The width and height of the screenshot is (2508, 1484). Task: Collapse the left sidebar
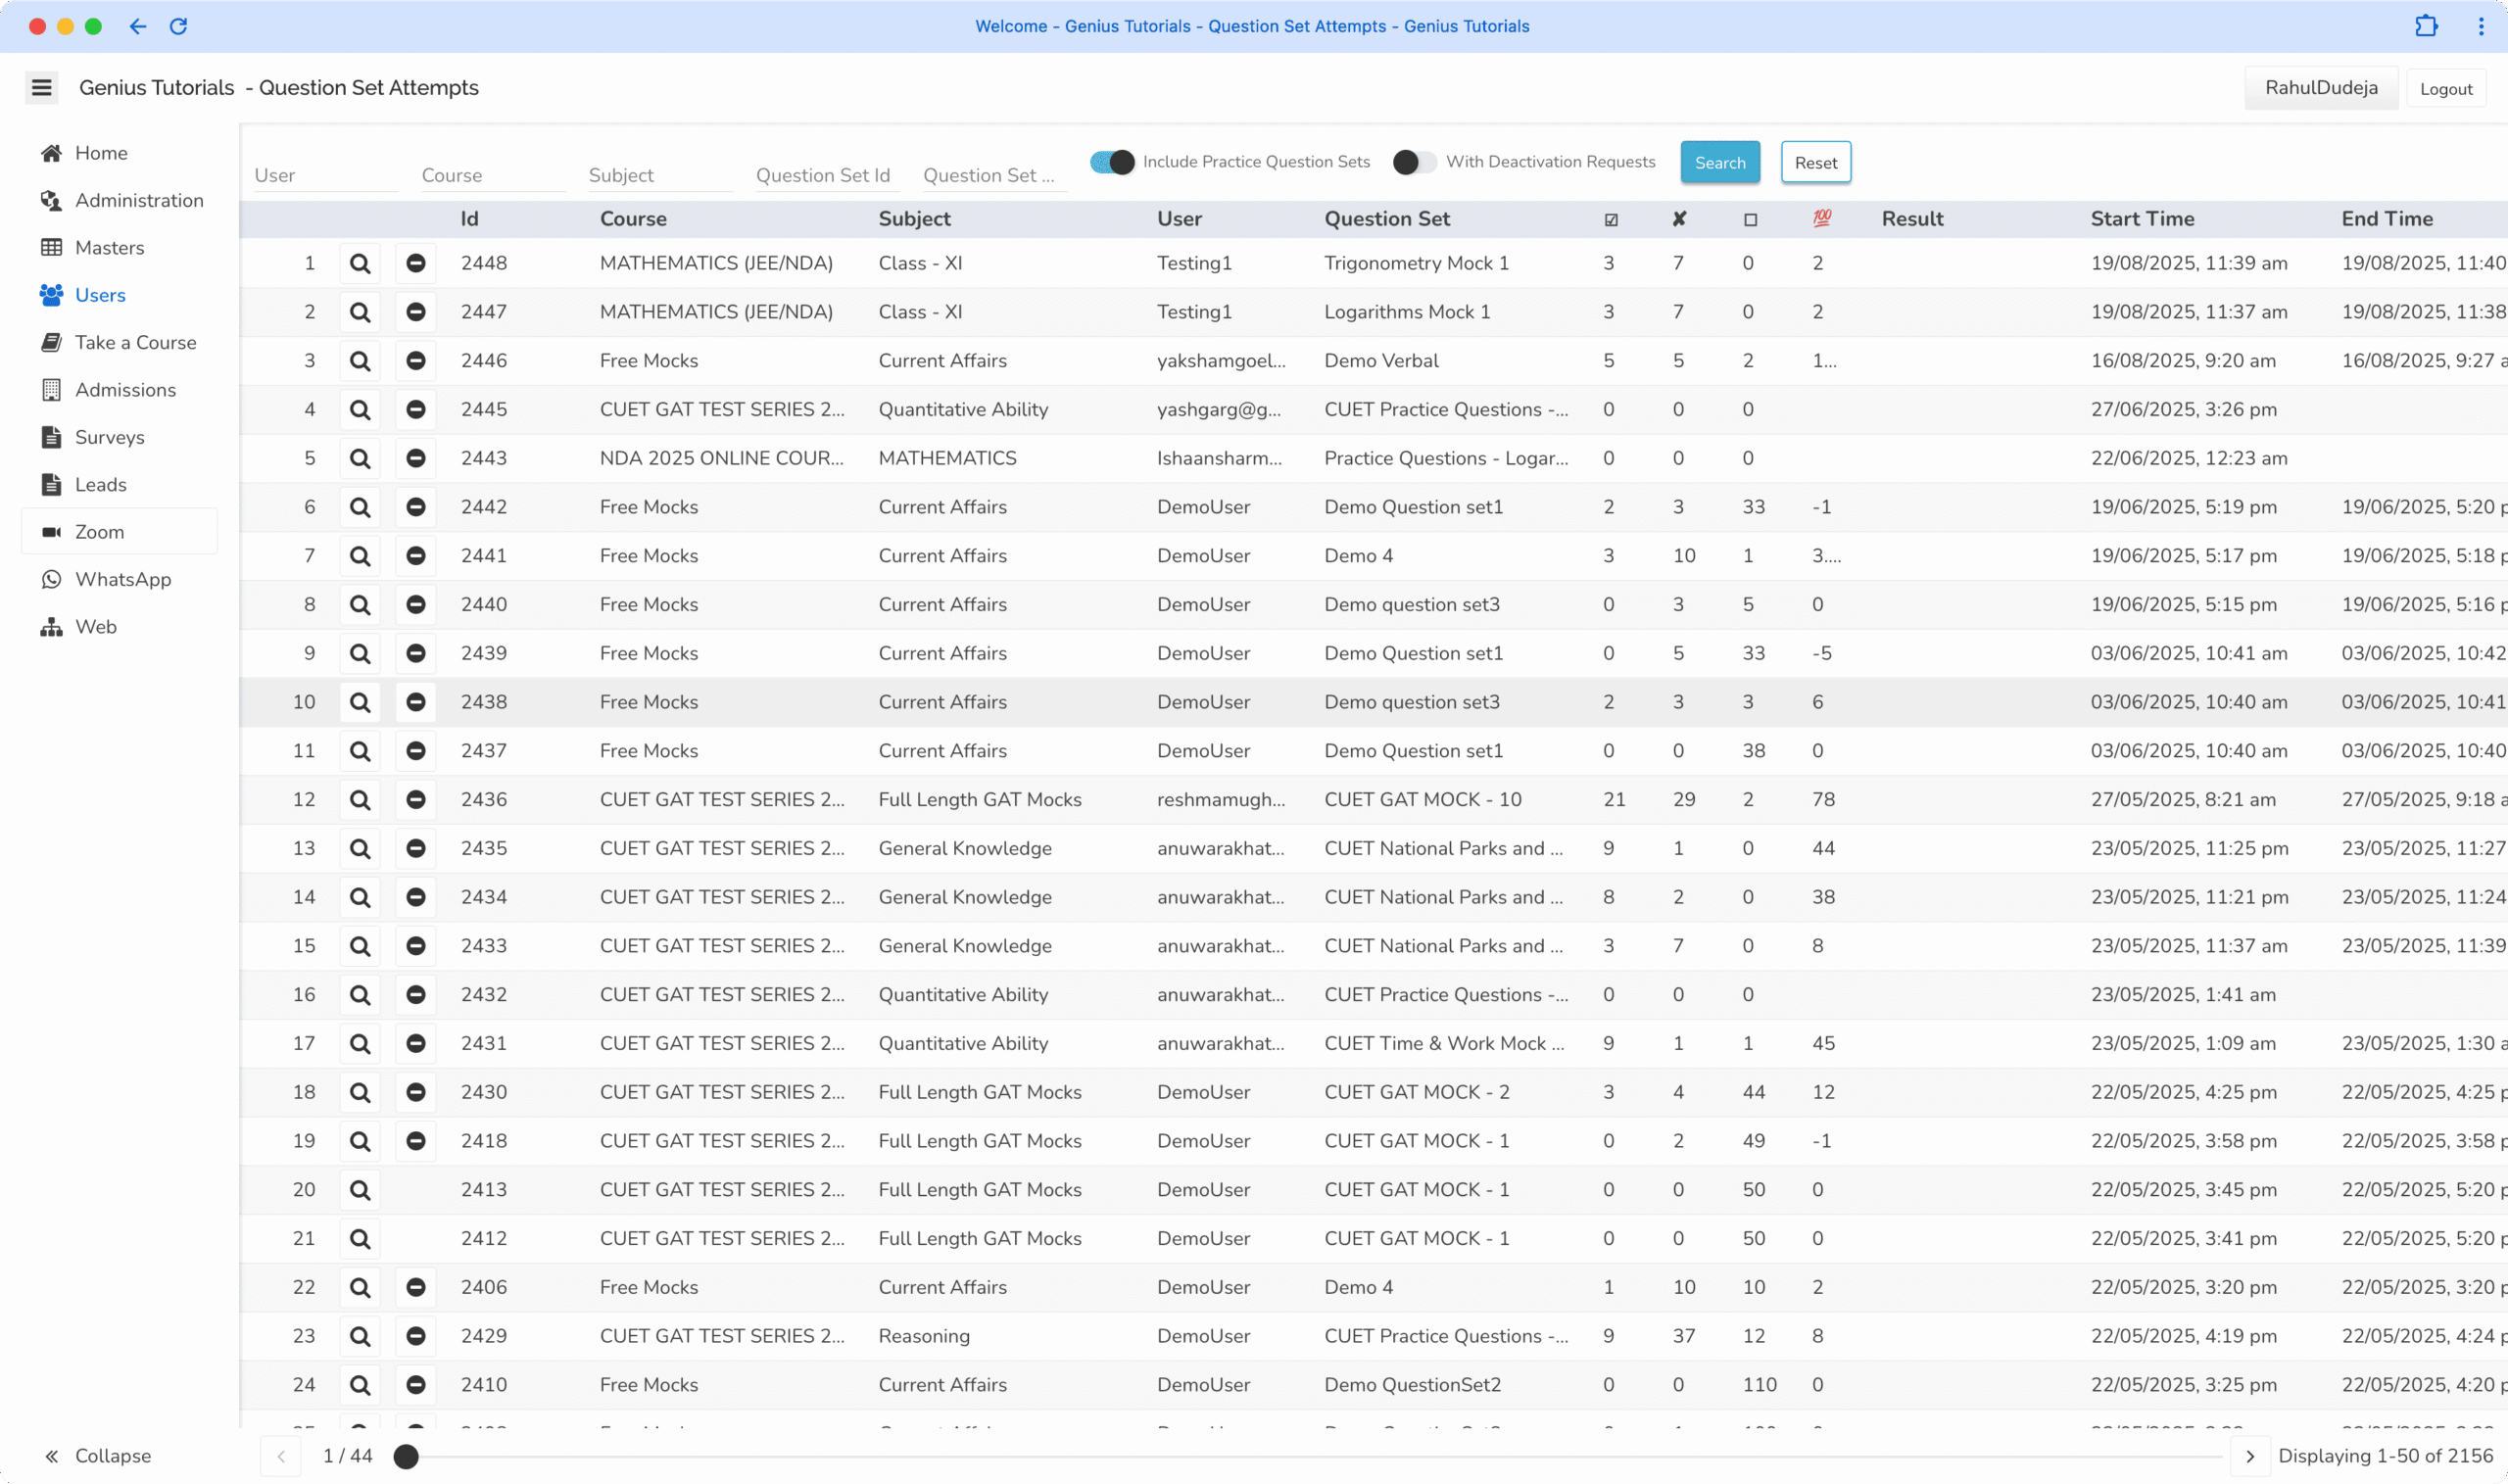[x=97, y=1456]
